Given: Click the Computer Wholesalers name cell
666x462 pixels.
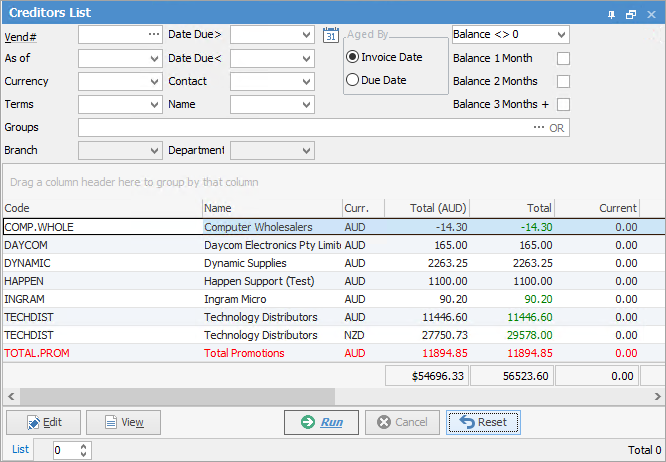Looking at the screenshot, I should 272,227.
